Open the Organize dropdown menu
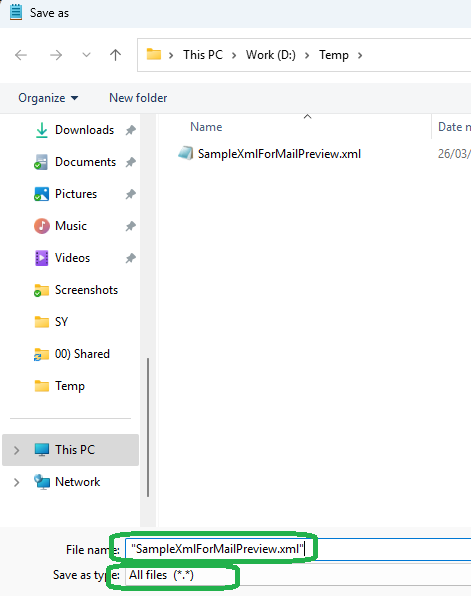This screenshot has height=596, width=471. (x=48, y=98)
